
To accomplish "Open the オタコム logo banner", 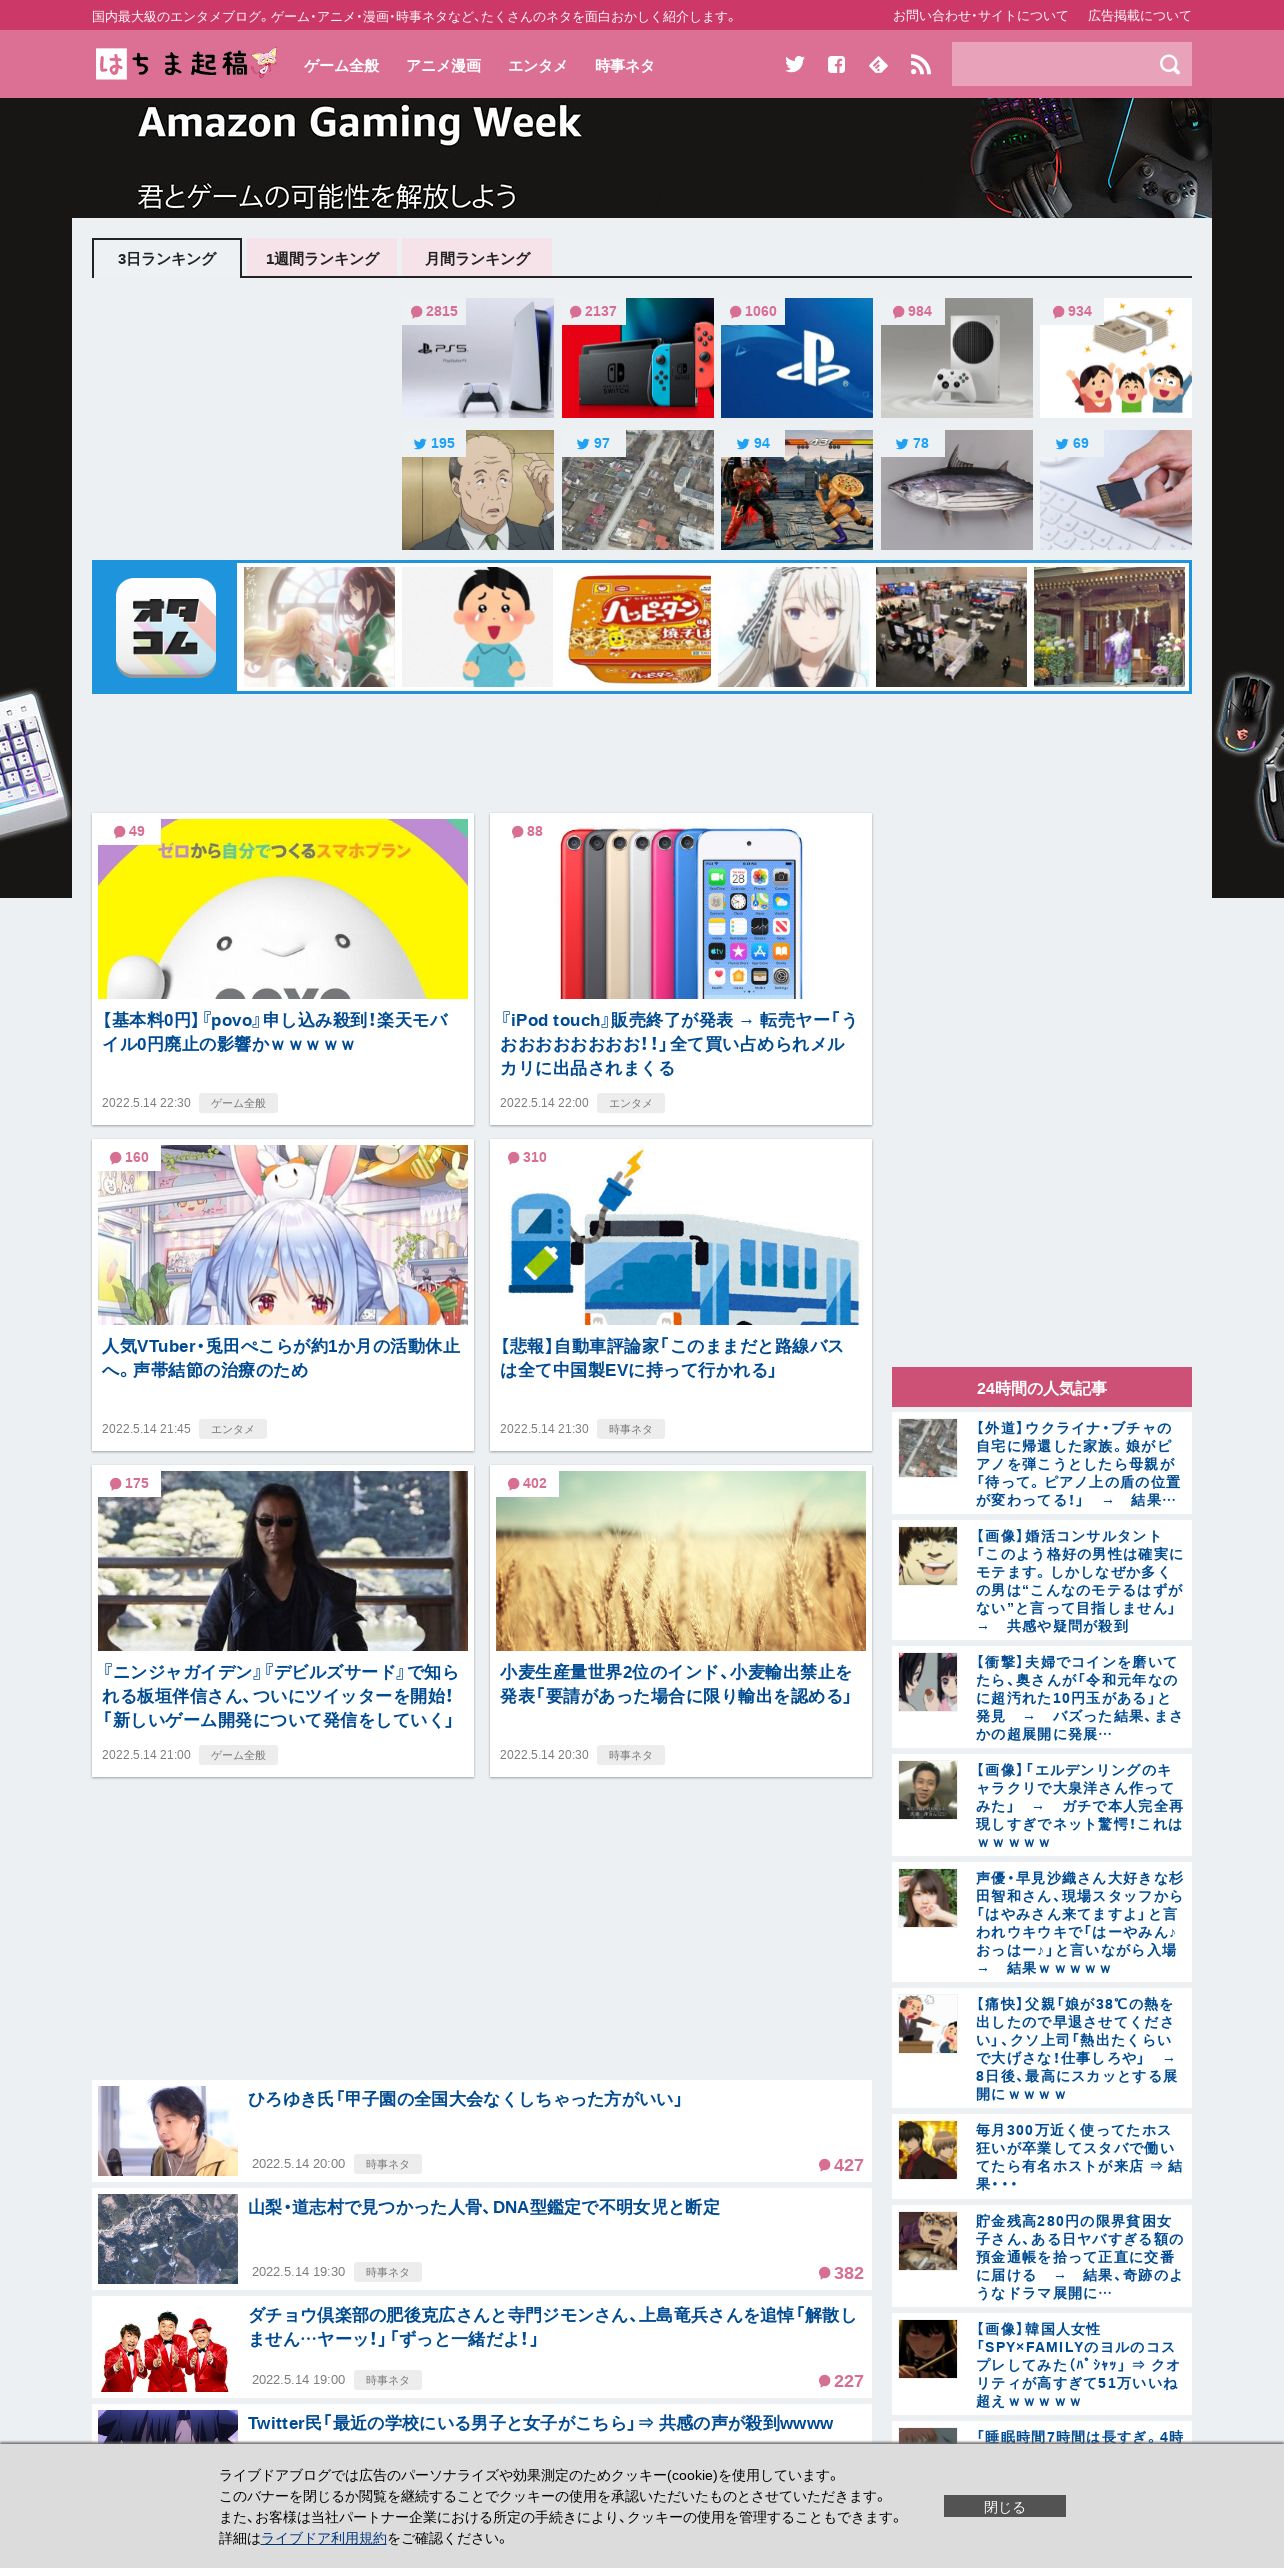I will click(166, 627).
